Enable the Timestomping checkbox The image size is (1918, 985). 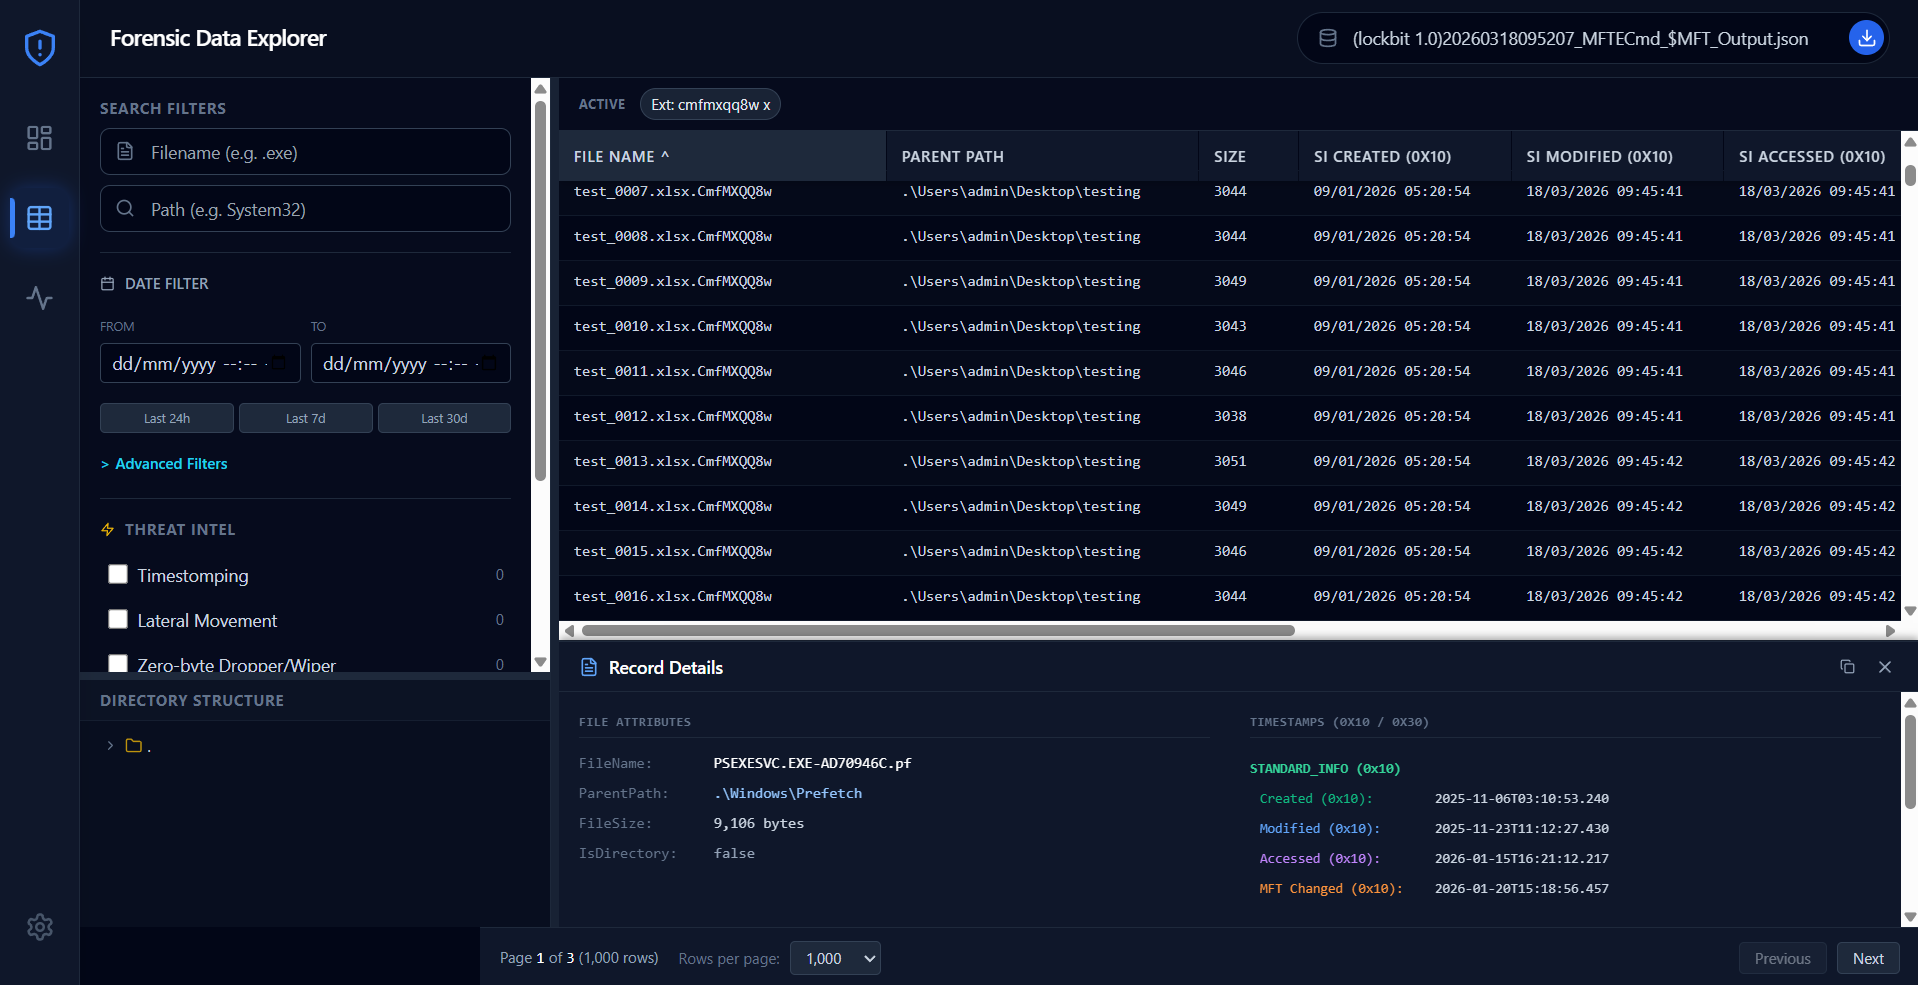tap(118, 574)
